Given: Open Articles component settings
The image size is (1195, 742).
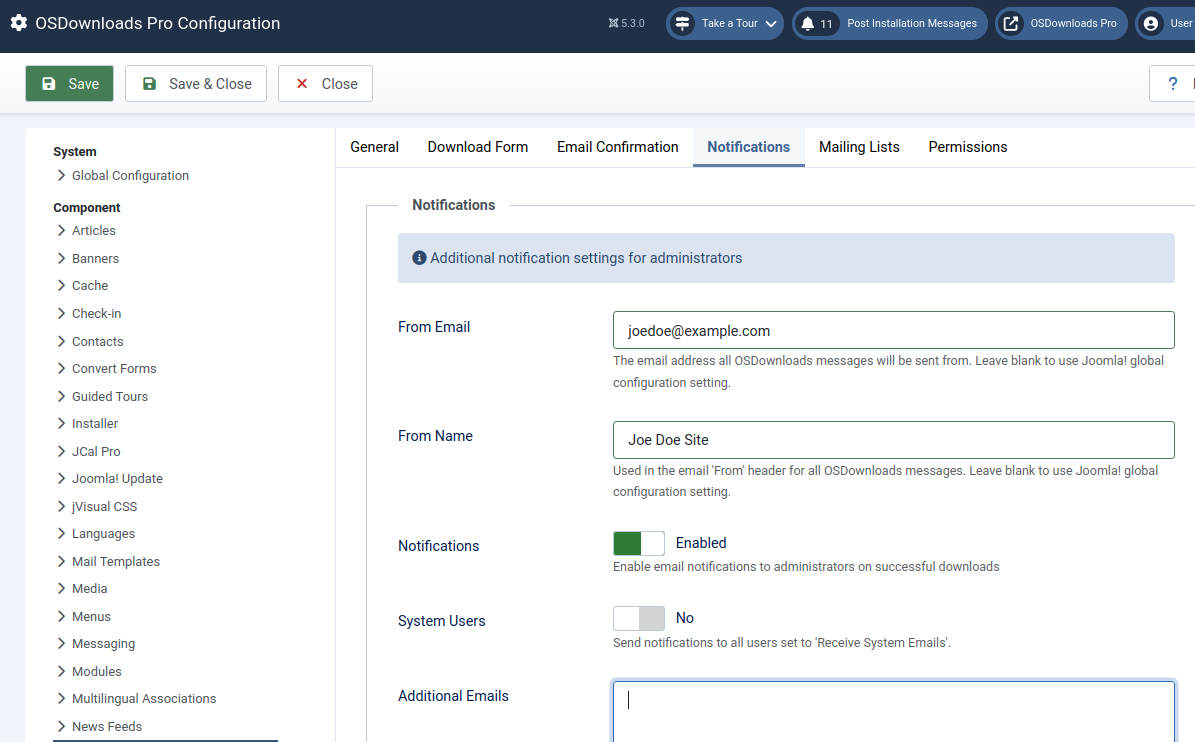Looking at the screenshot, I should coord(94,230).
